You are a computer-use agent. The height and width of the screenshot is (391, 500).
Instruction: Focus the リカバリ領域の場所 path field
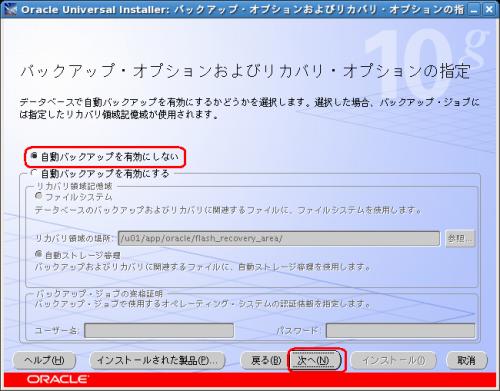279,239
